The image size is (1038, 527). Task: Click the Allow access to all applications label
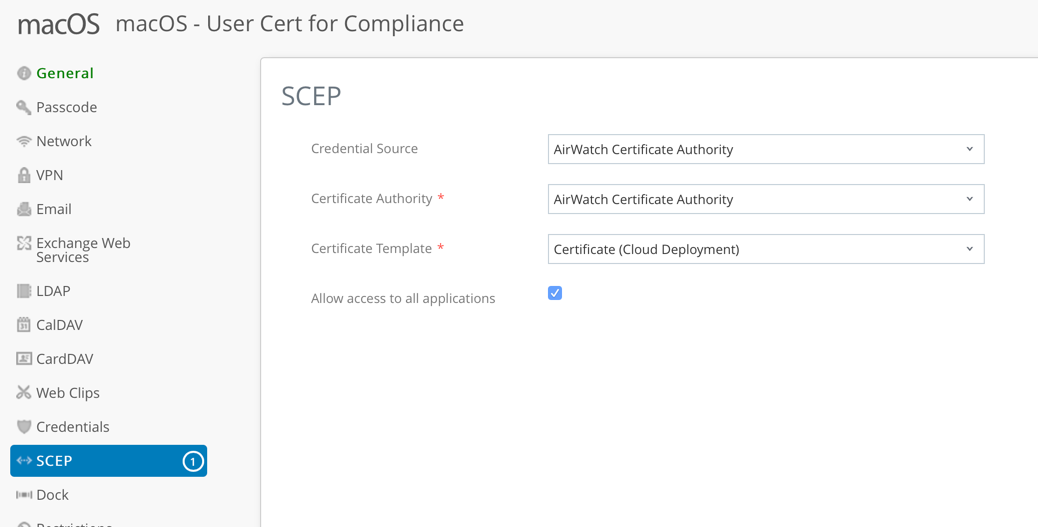coord(403,299)
